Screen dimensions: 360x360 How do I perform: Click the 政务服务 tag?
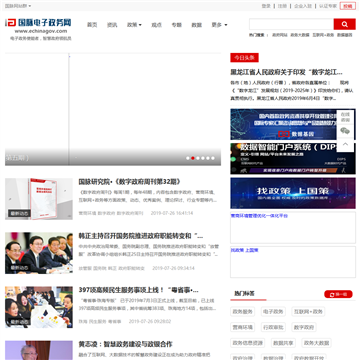click(243, 312)
